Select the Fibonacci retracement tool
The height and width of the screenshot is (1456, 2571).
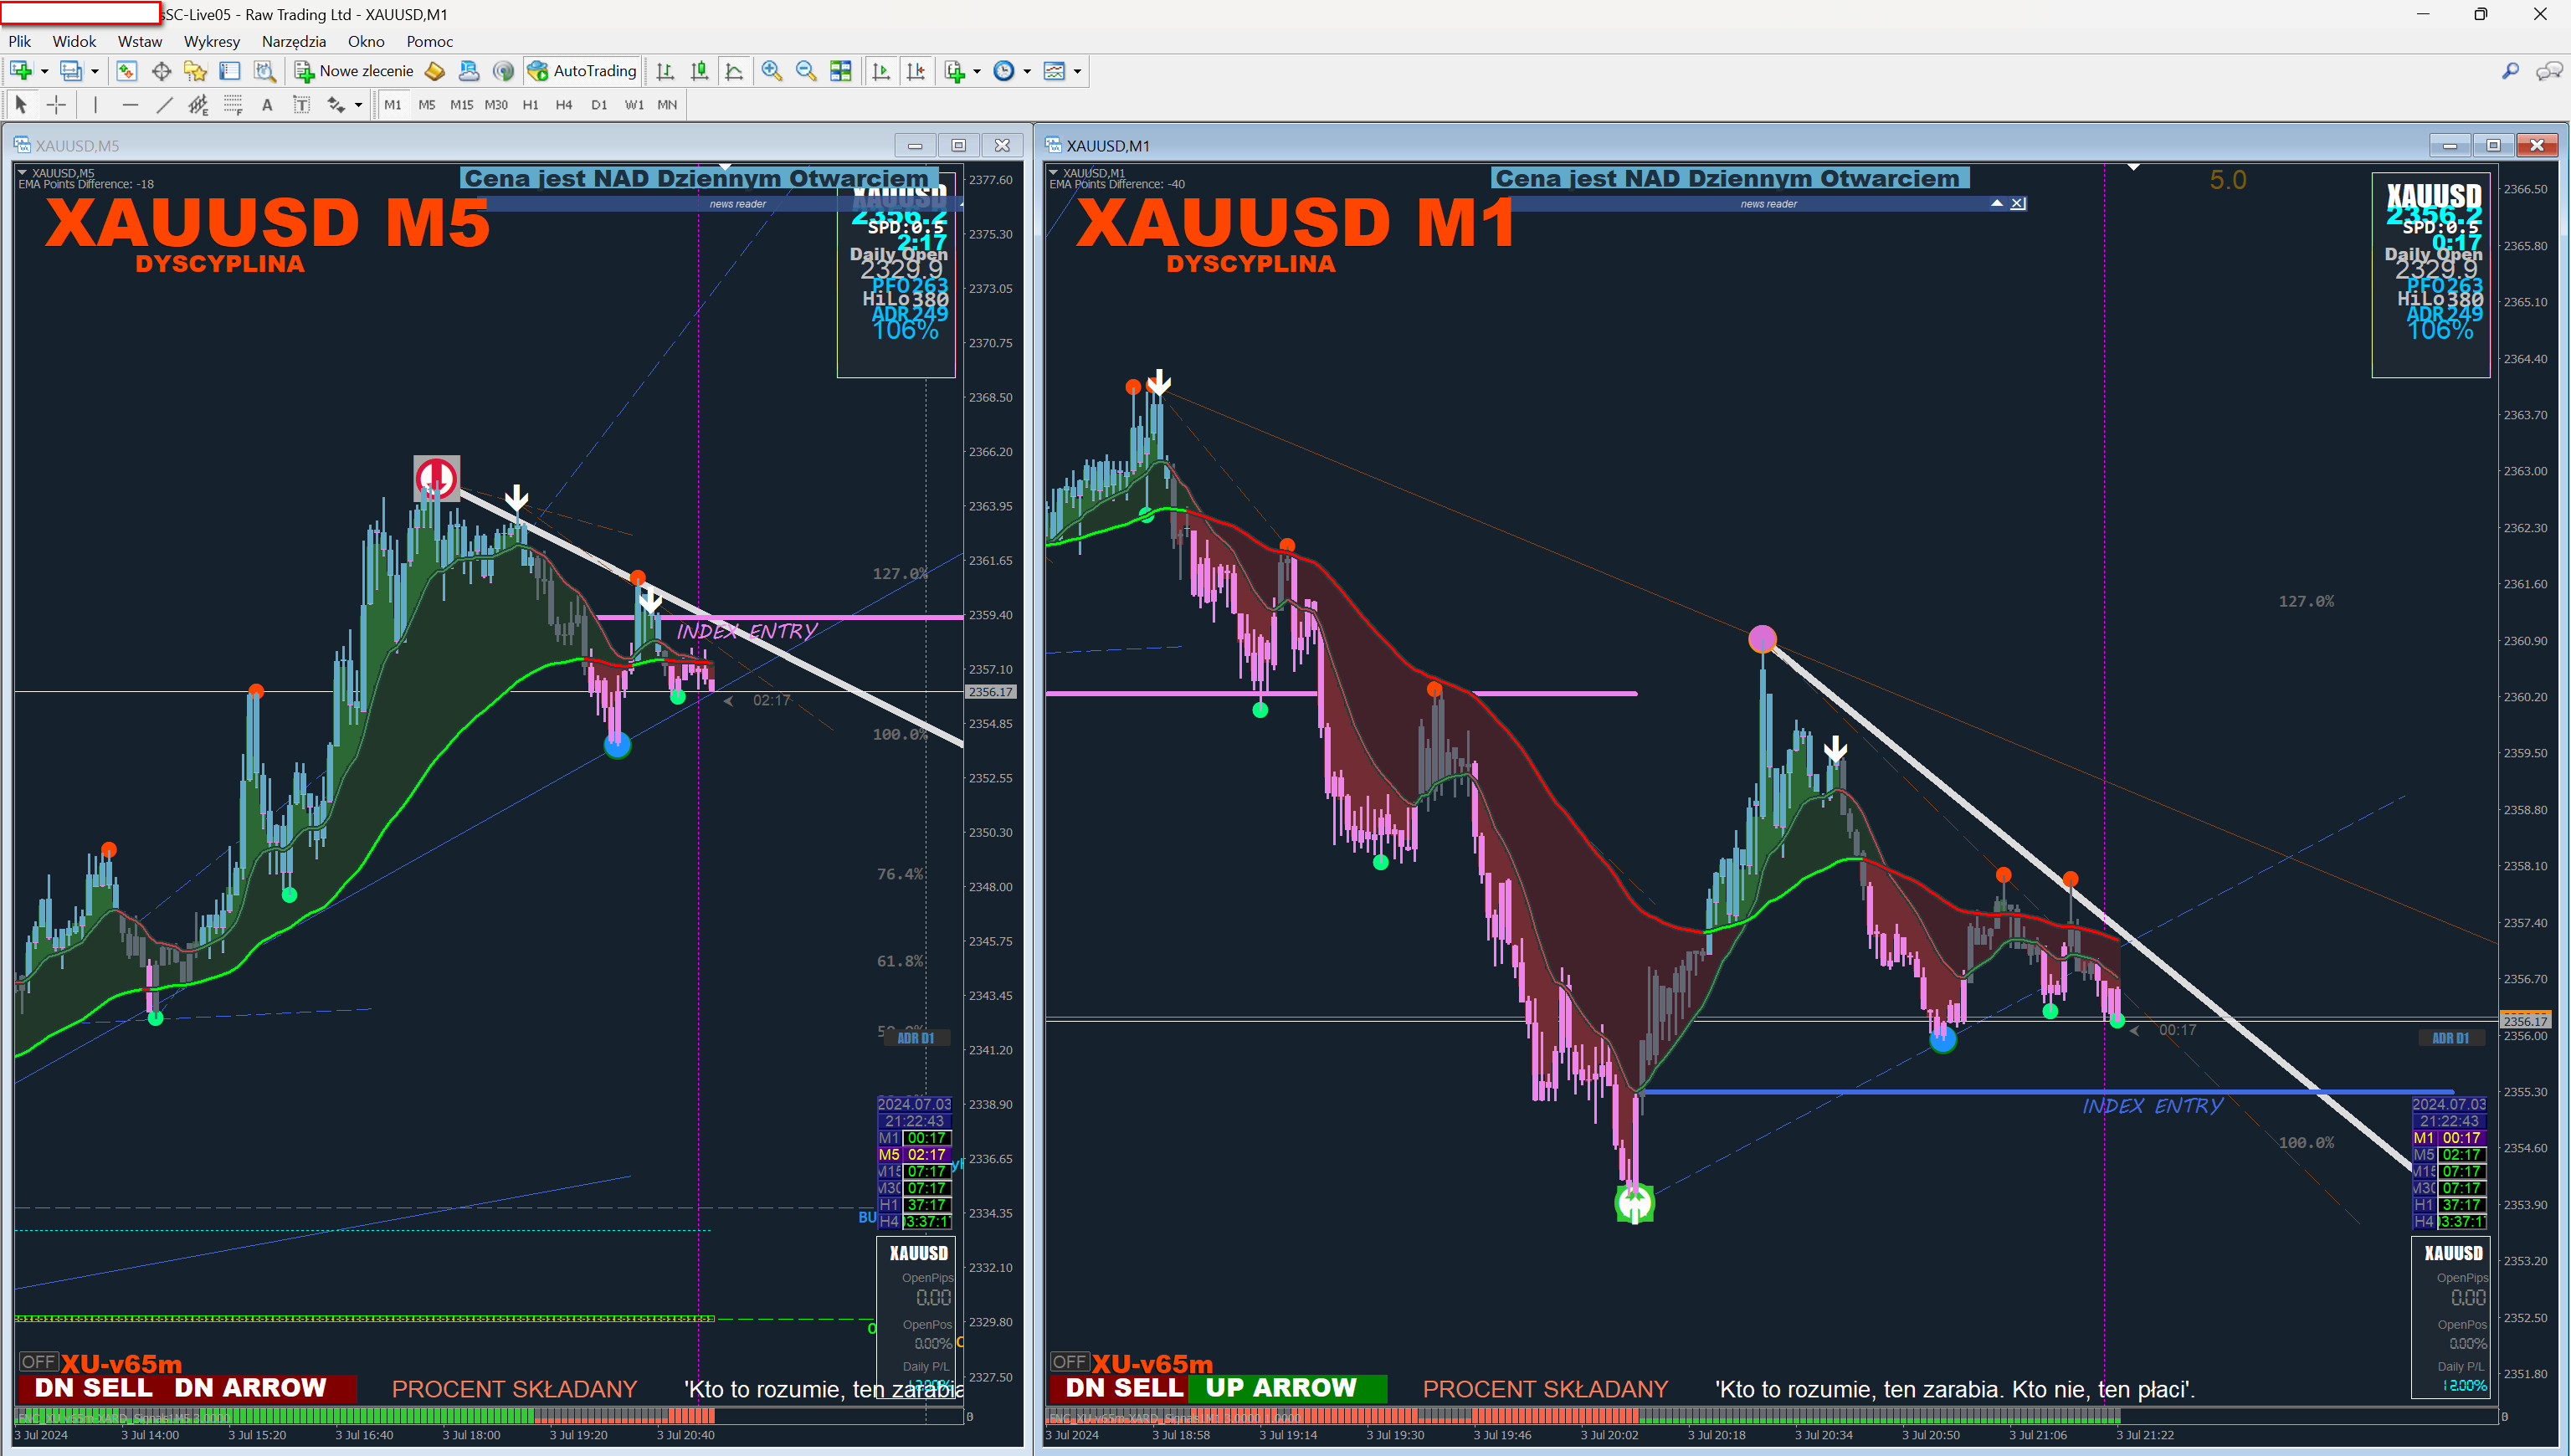(233, 105)
